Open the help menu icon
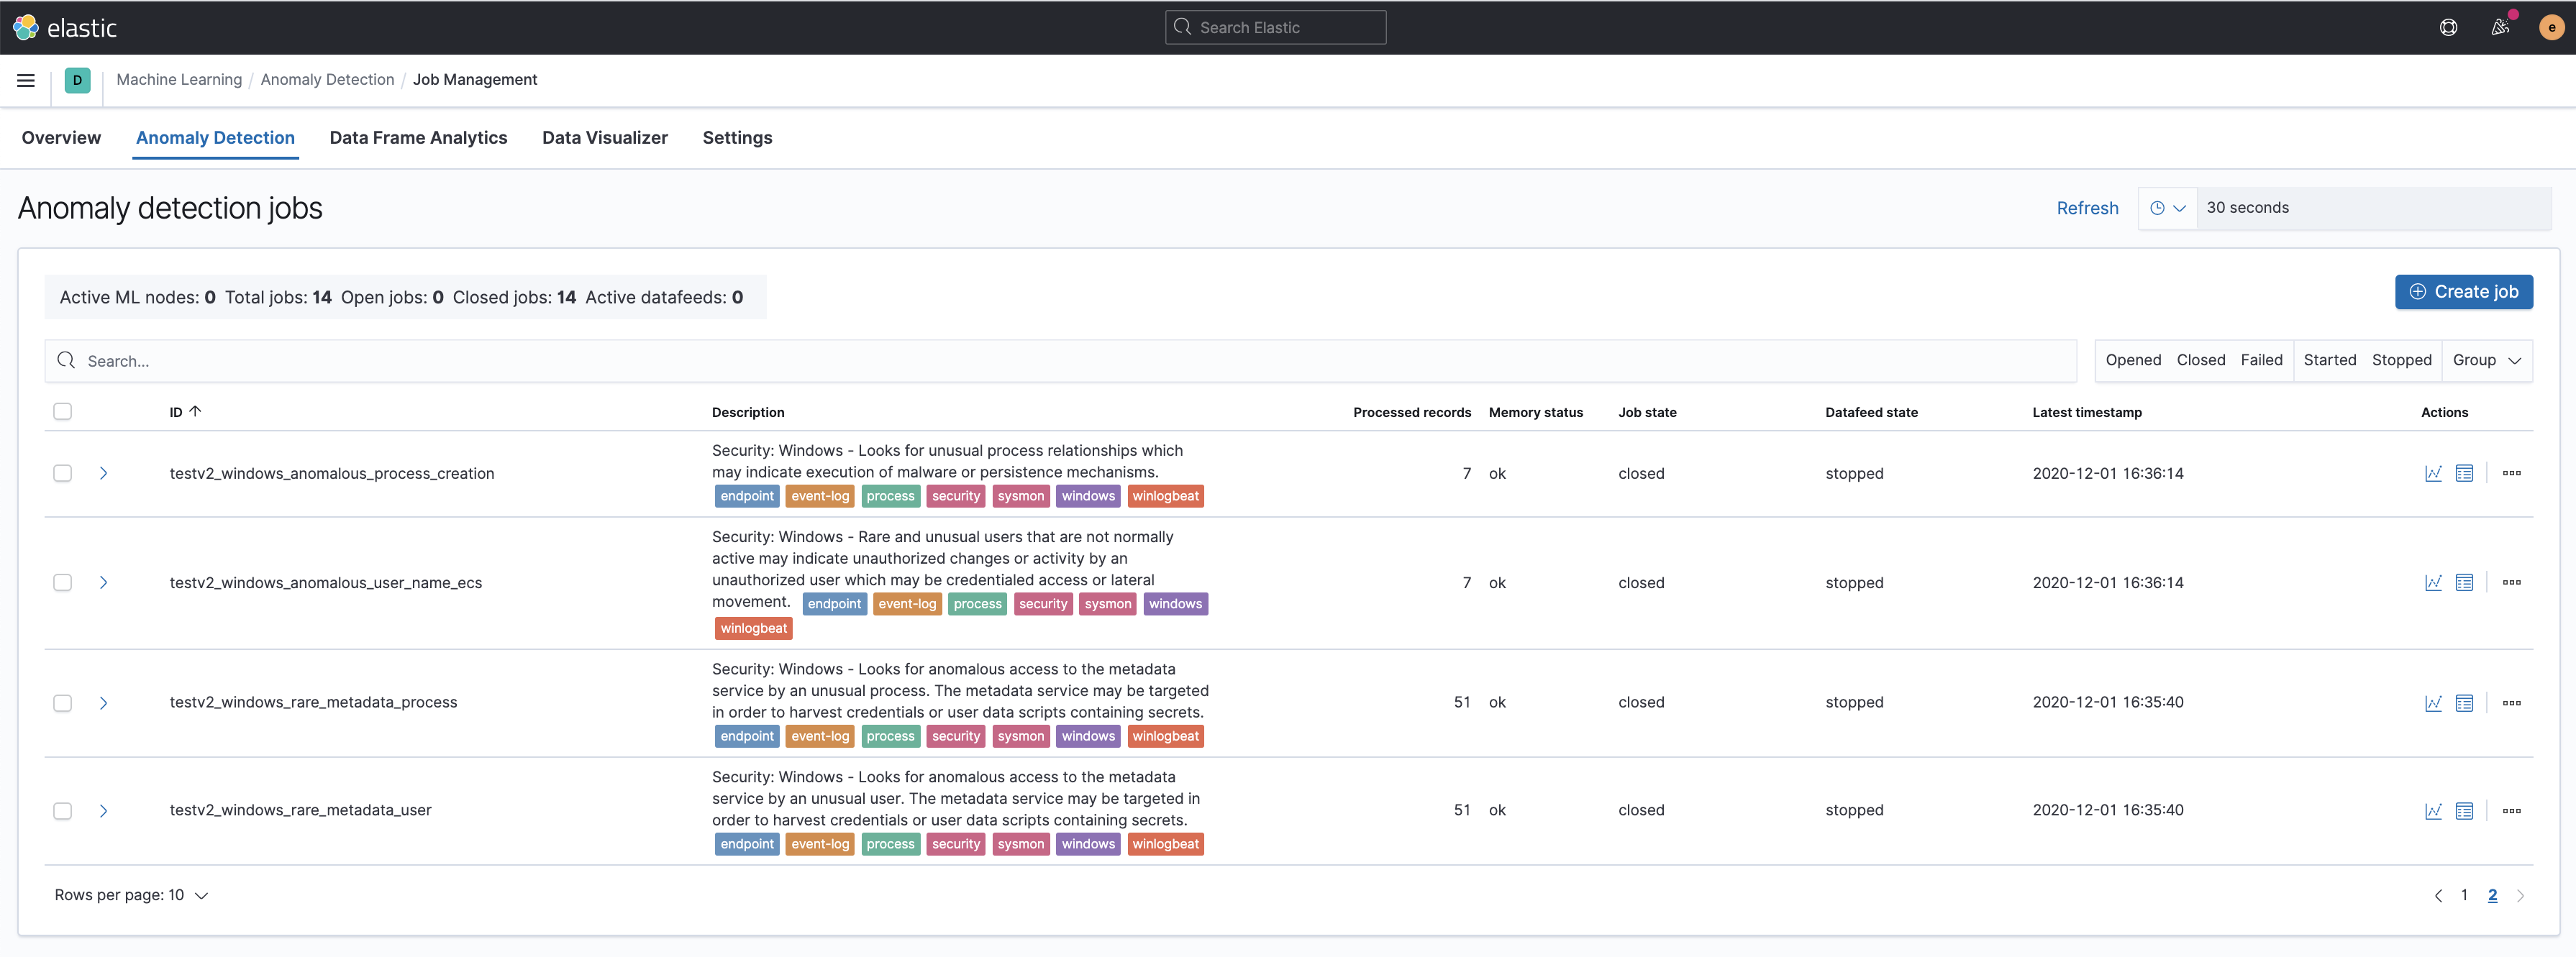The width and height of the screenshot is (2576, 957). [x=2448, y=28]
